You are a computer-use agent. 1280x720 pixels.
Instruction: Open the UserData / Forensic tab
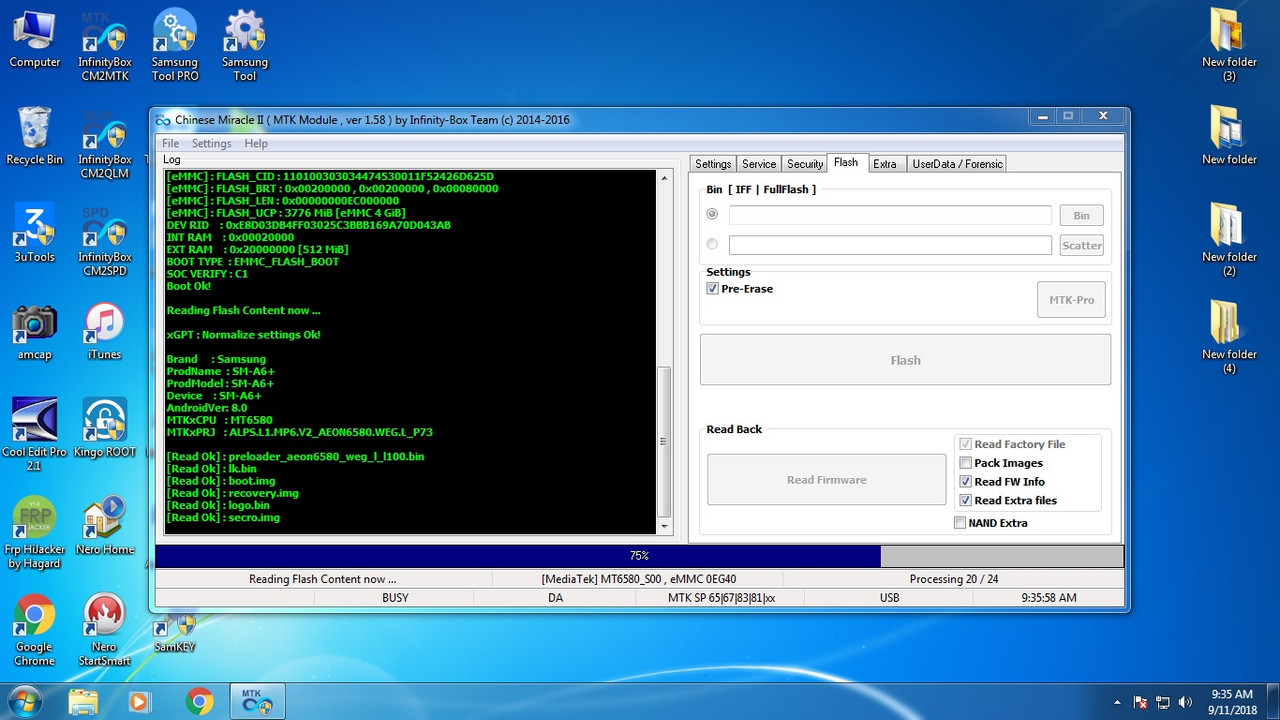pyautogui.click(x=956, y=164)
